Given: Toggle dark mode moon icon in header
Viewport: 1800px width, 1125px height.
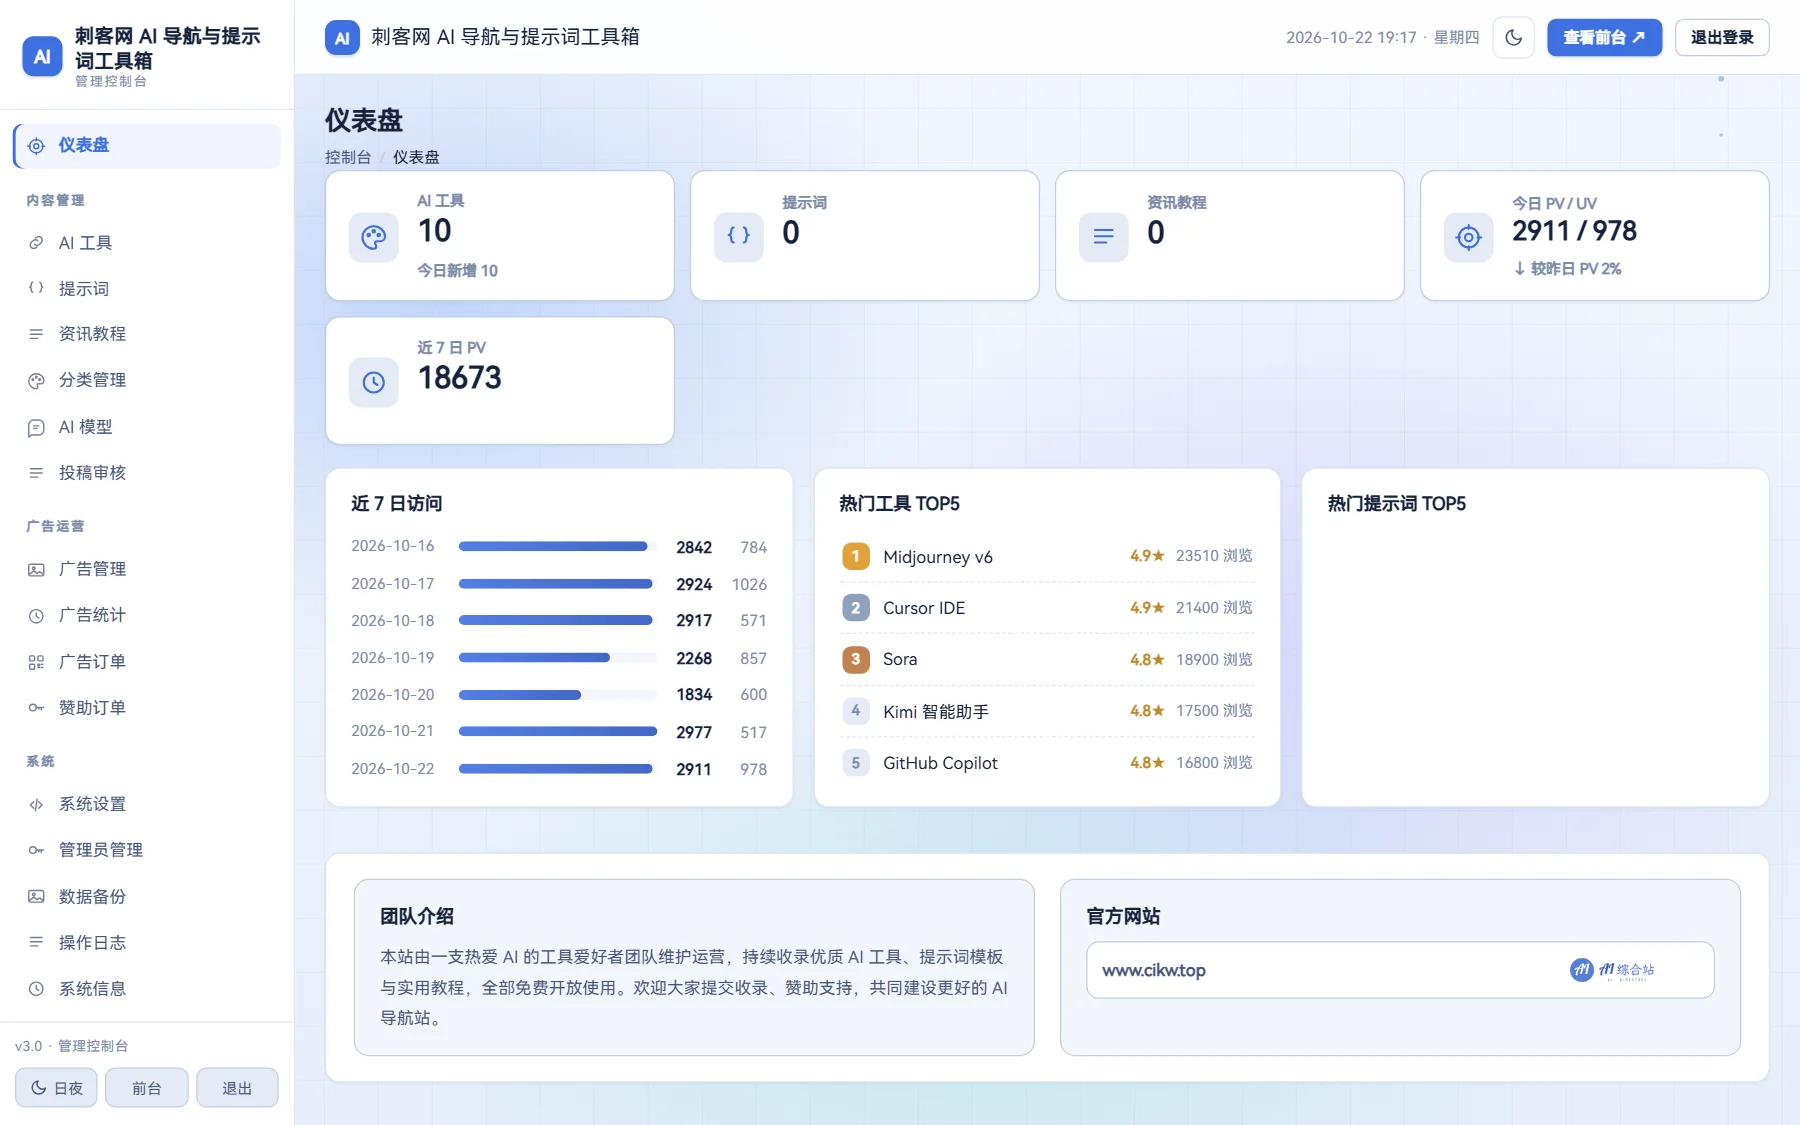Looking at the screenshot, I should pos(1513,38).
